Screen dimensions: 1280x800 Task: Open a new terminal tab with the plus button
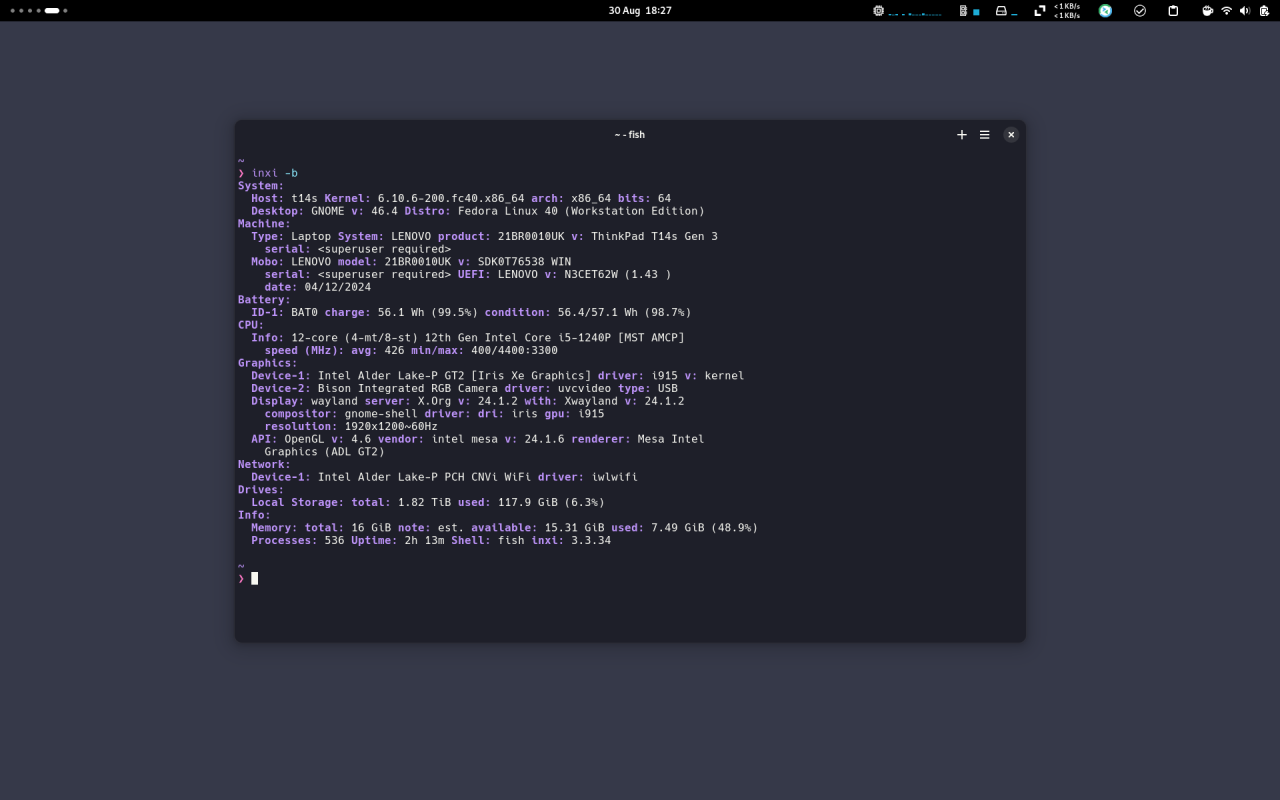coord(962,135)
